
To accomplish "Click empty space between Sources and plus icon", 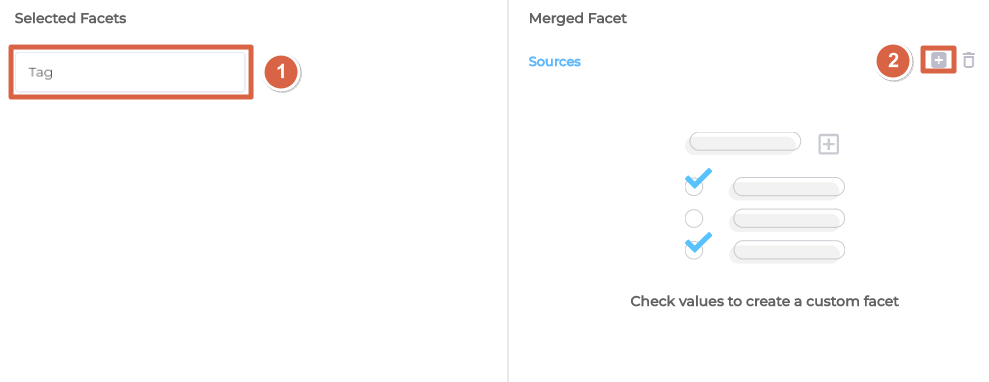I will pos(725,61).
